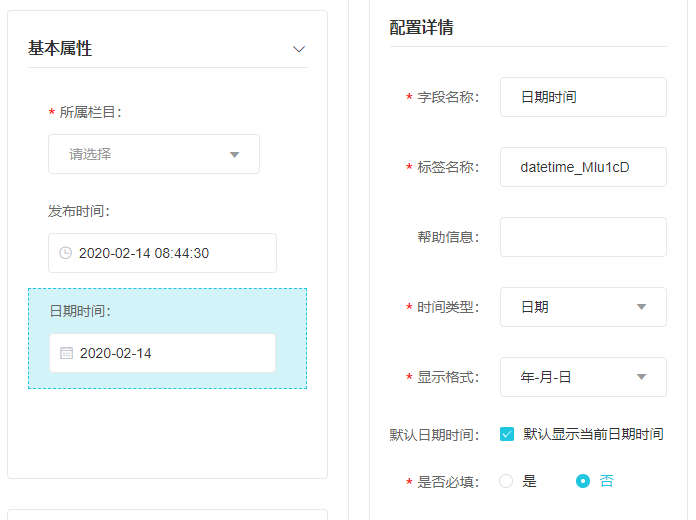
Task: Click the empty 帮助信息 input field
Action: click(583, 237)
